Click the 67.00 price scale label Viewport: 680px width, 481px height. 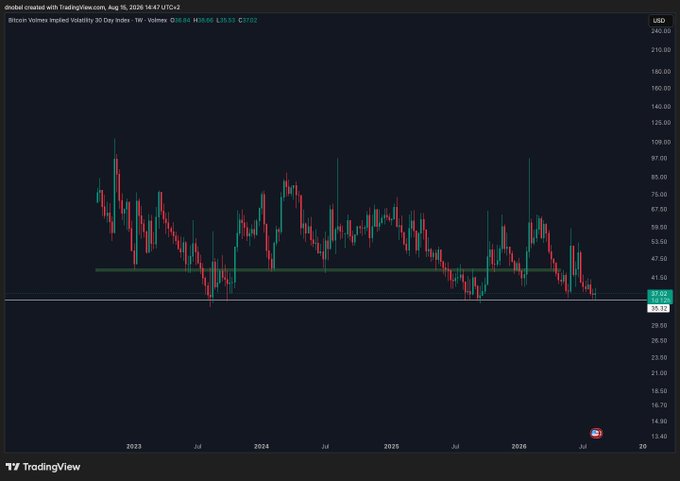[660, 209]
